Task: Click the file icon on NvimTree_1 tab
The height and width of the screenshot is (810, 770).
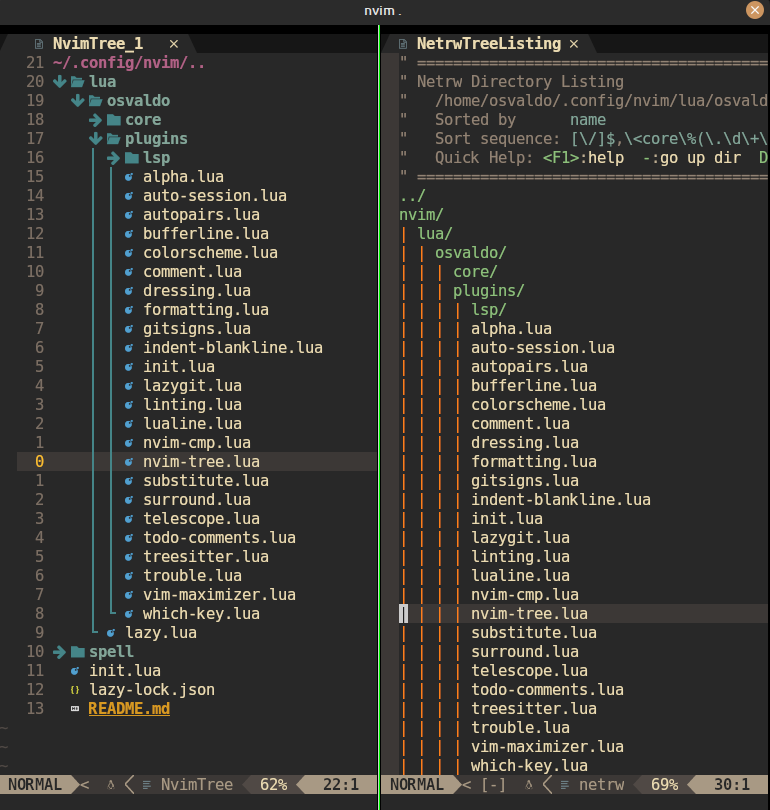Action: point(39,44)
